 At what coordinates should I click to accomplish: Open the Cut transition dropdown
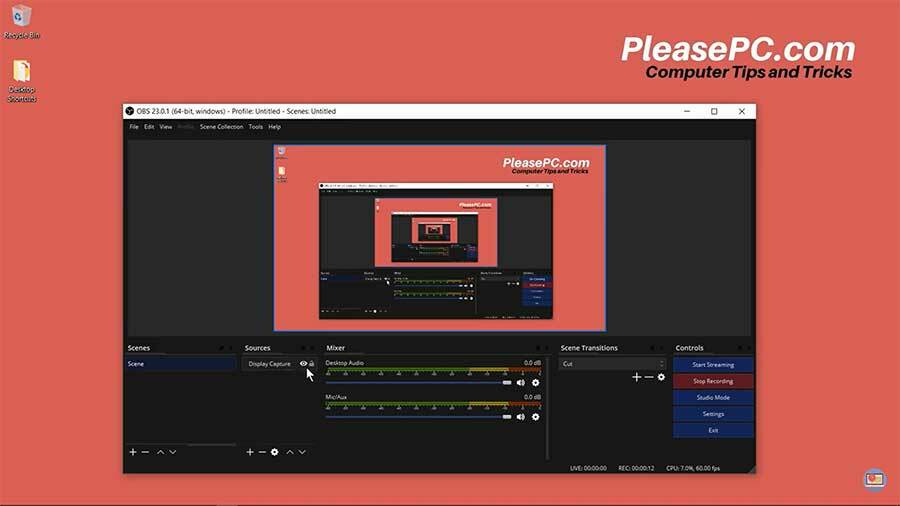pyautogui.click(x=612, y=364)
